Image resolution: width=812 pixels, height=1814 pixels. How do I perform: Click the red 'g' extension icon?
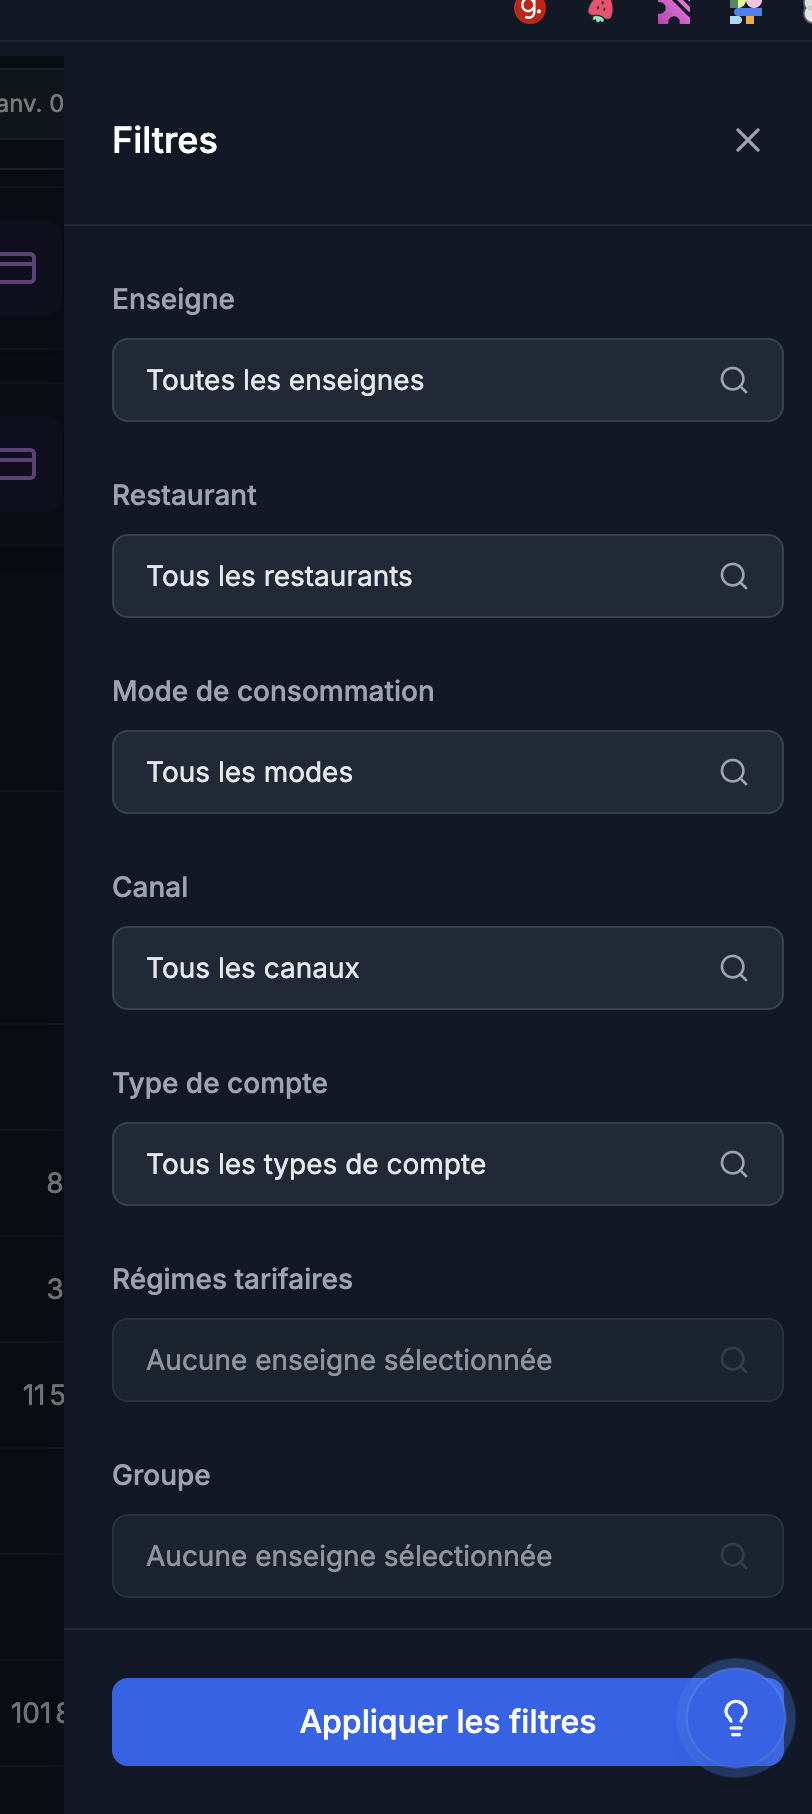(529, 10)
